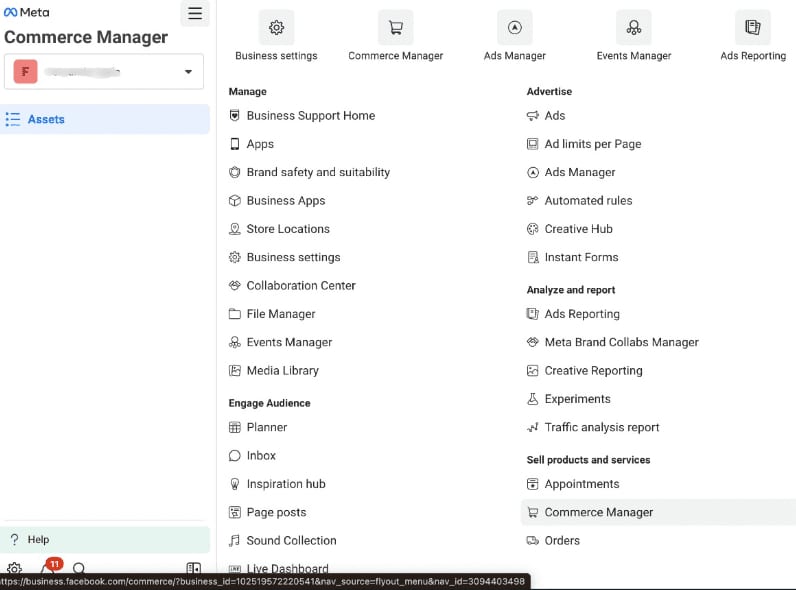Click the Meta logo at top left

[27, 13]
